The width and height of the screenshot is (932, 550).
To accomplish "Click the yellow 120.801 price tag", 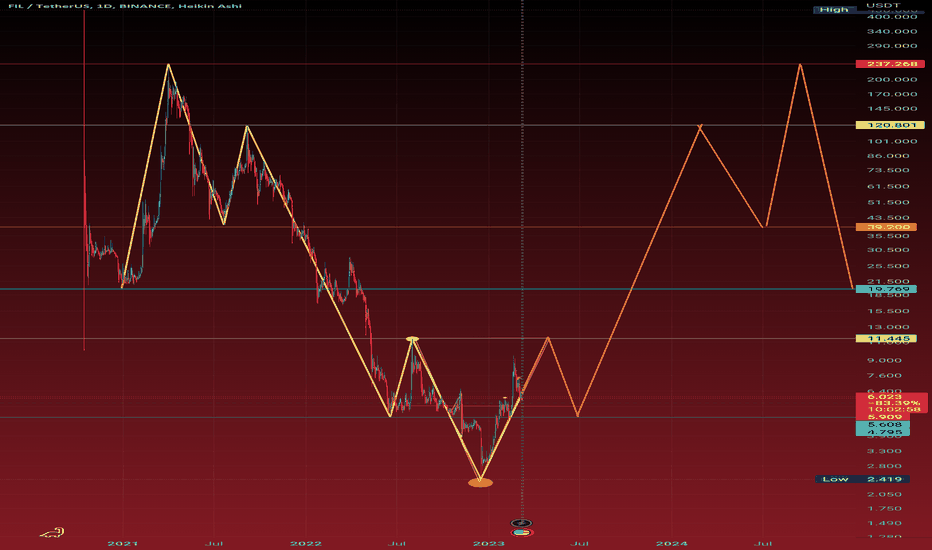I will coord(890,125).
